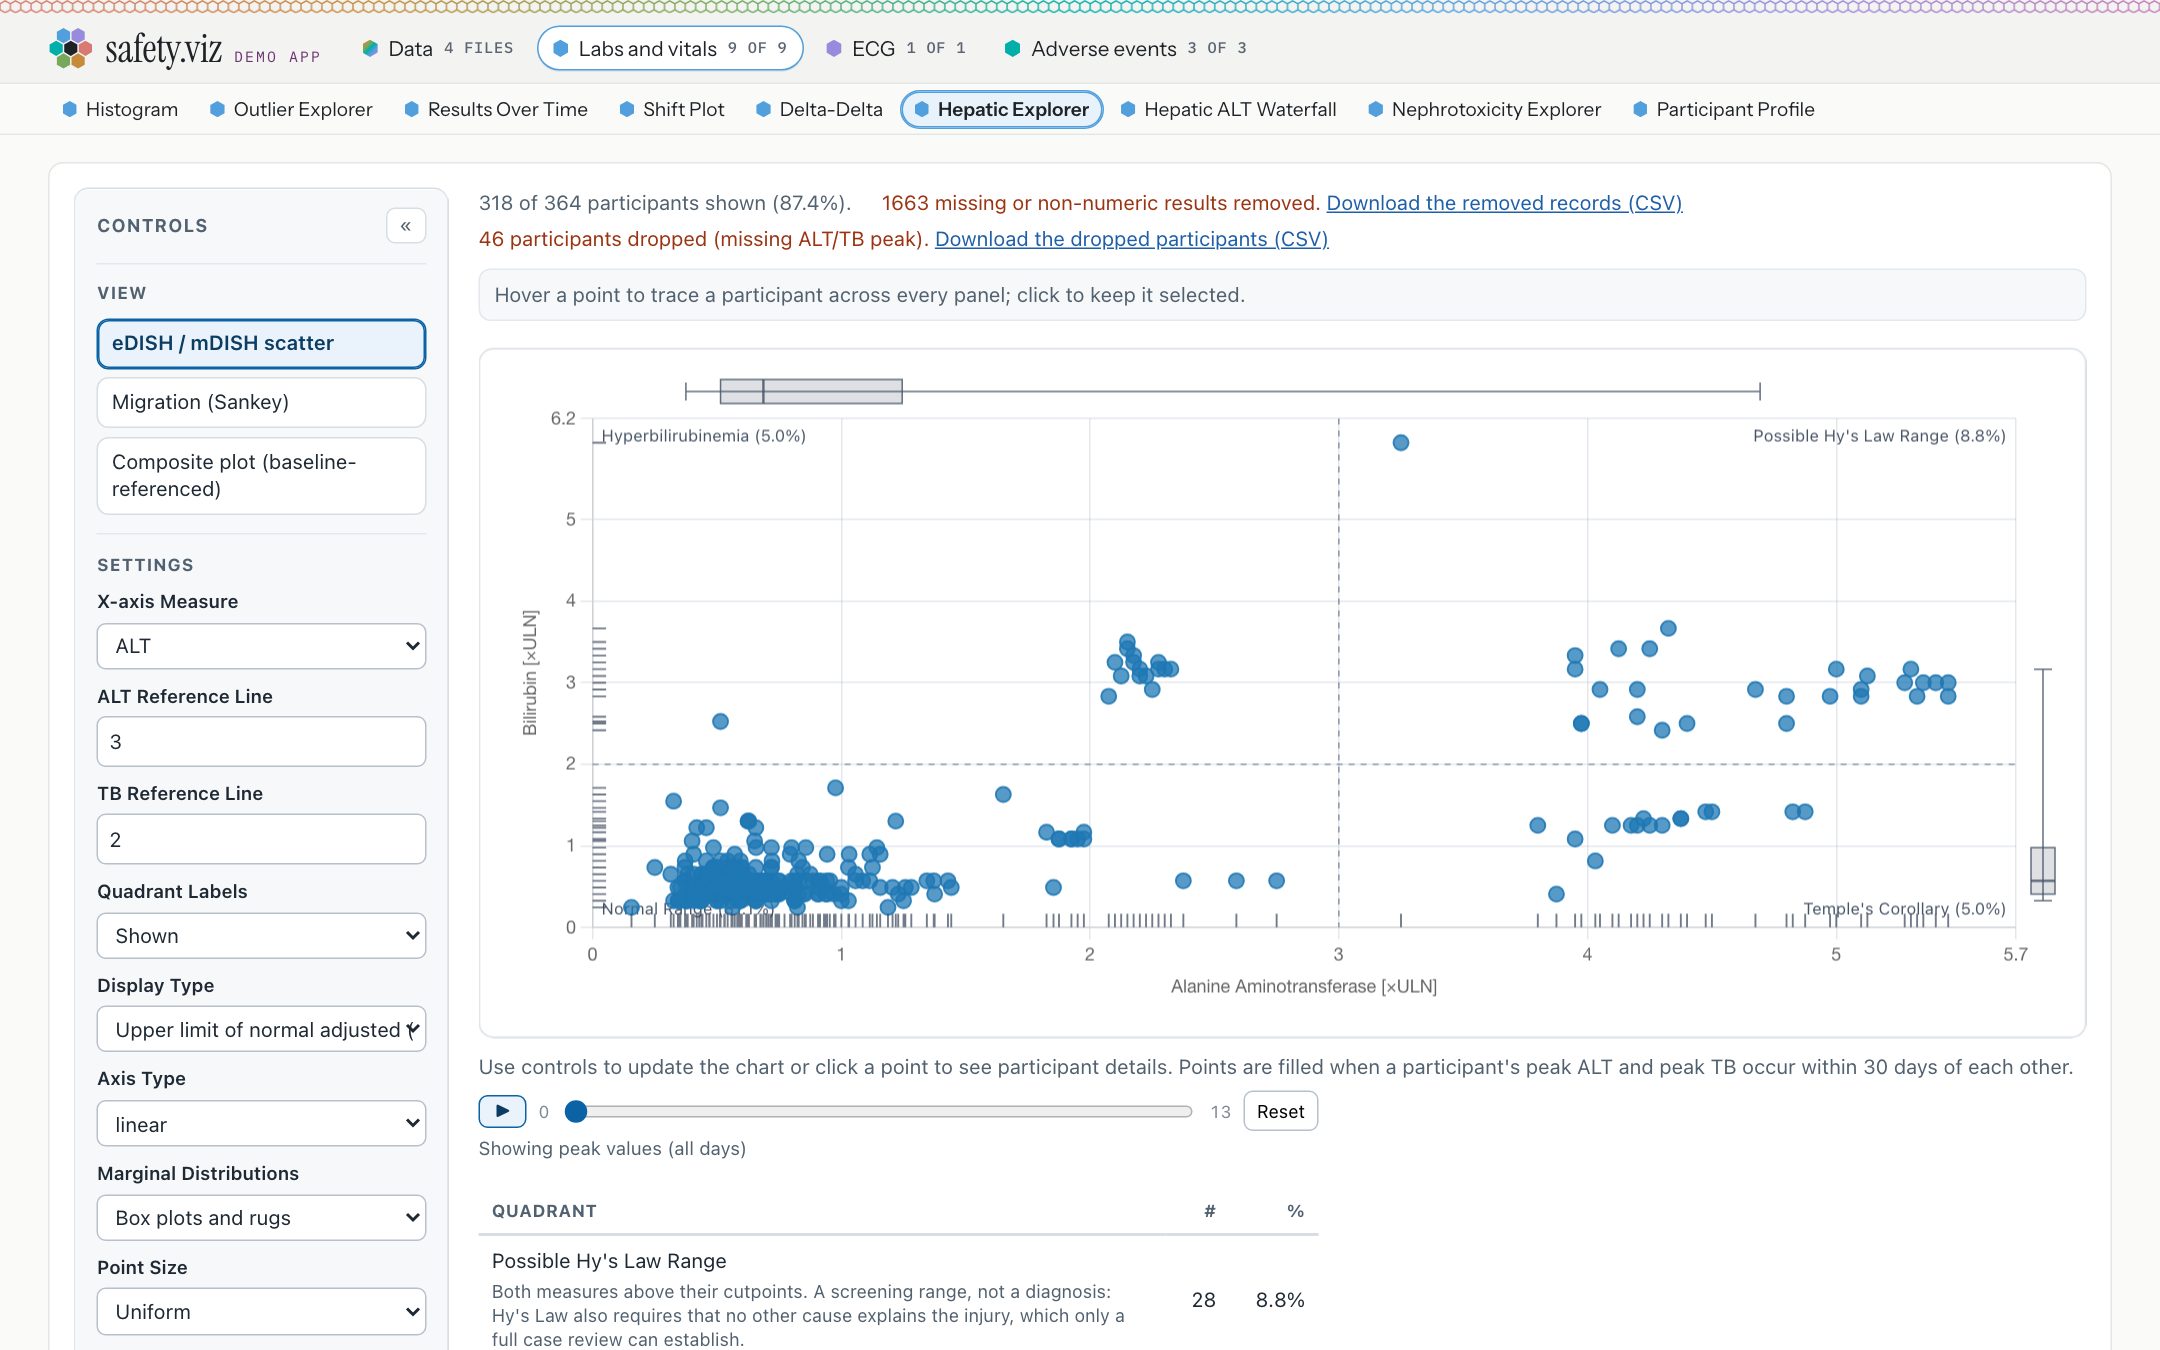Click the safety.viz hexagon logo
2160x1350 pixels.
tap(70, 48)
